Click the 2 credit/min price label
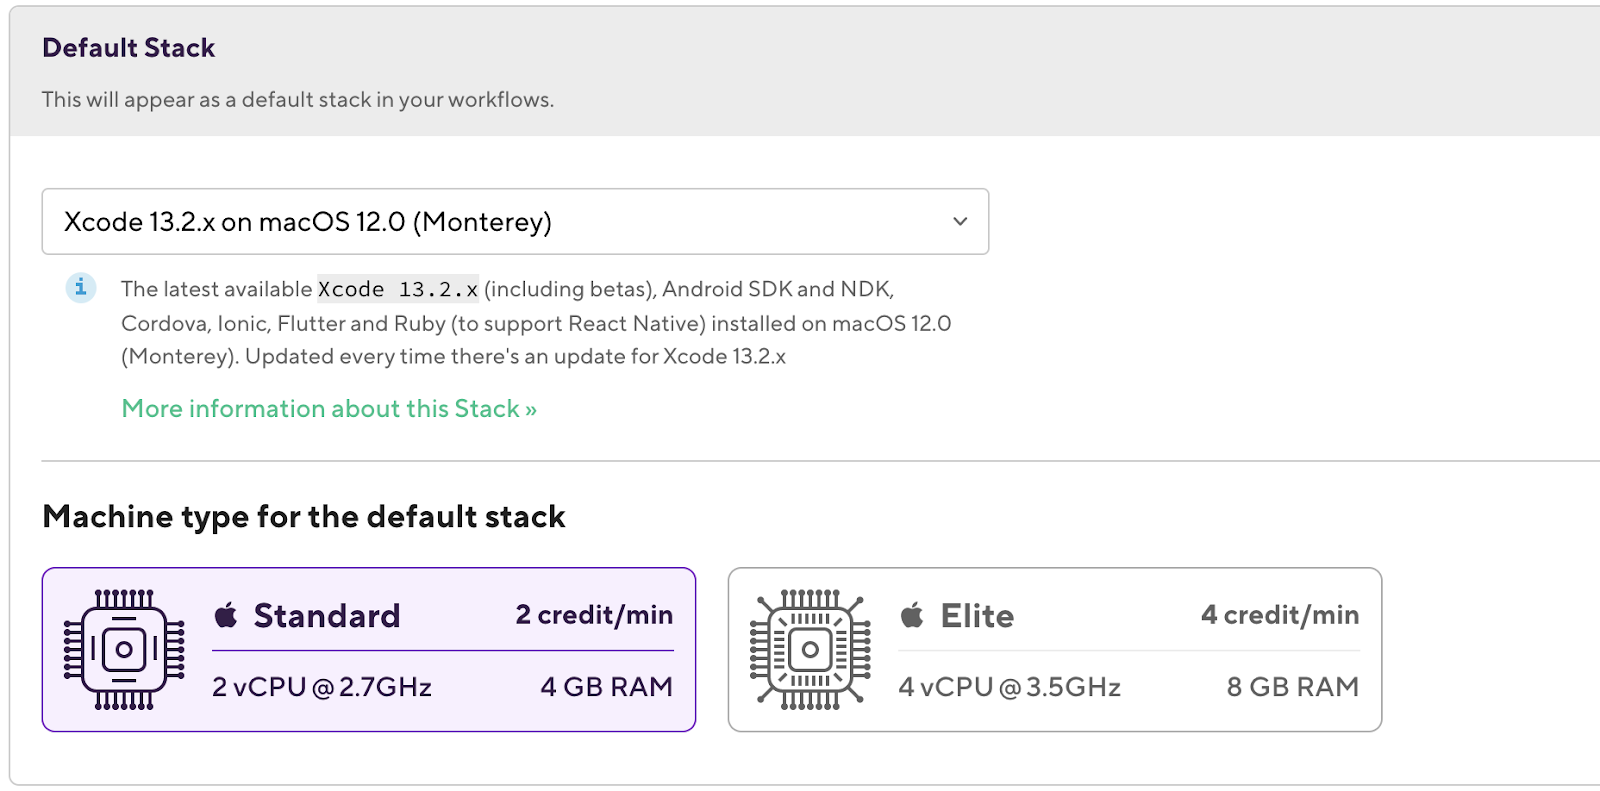Image resolution: width=1600 pixels, height=791 pixels. tap(594, 615)
